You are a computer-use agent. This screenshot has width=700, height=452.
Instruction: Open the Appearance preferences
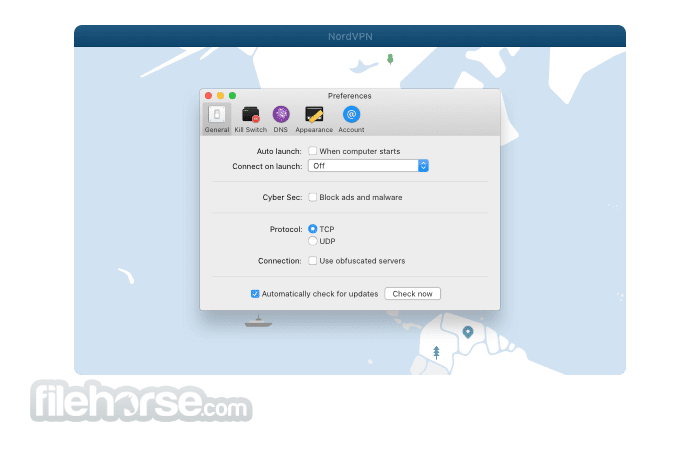coord(314,119)
